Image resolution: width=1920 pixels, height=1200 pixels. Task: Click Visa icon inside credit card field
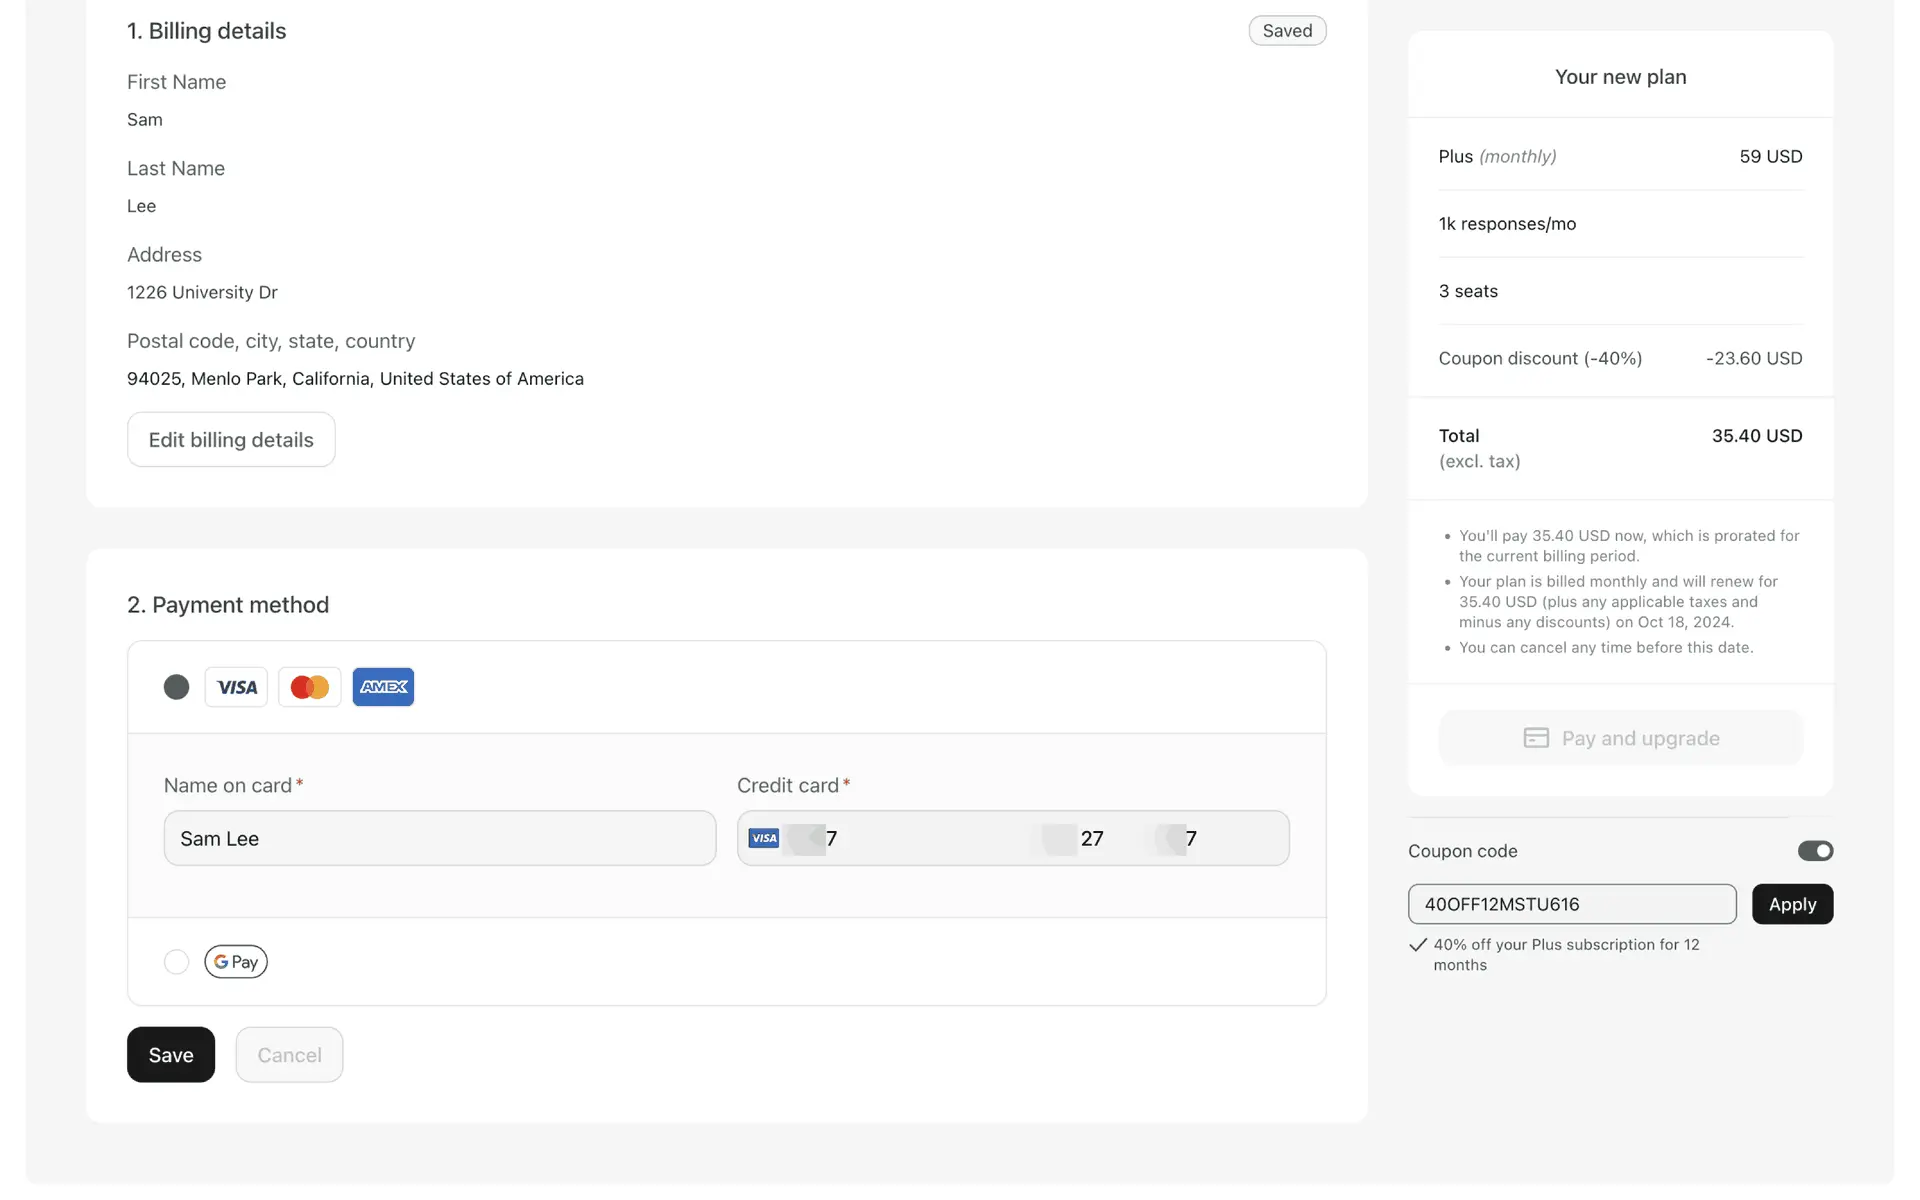tap(764, 838)
